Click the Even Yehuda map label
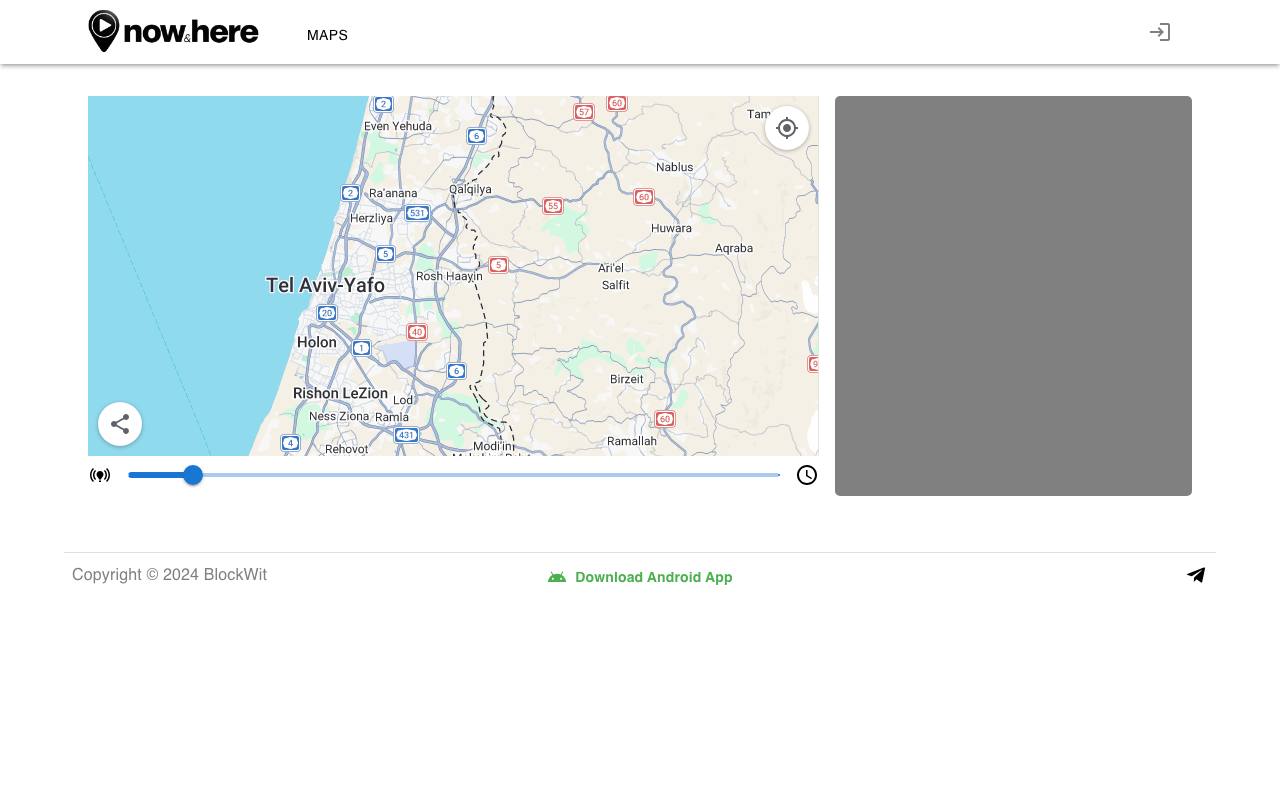 (398, 126)
